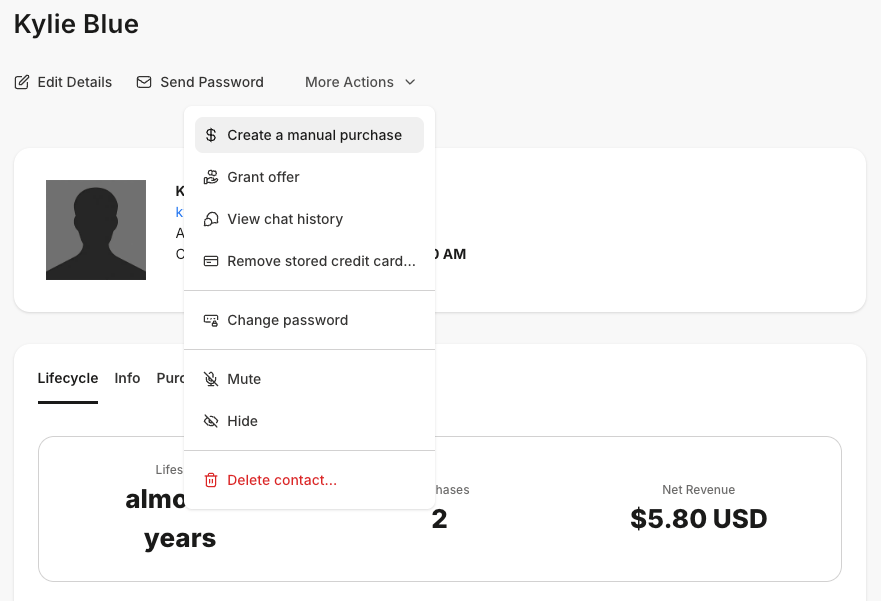
Task: Click the envelope icon for Send Password
Action: click(144, 82)
